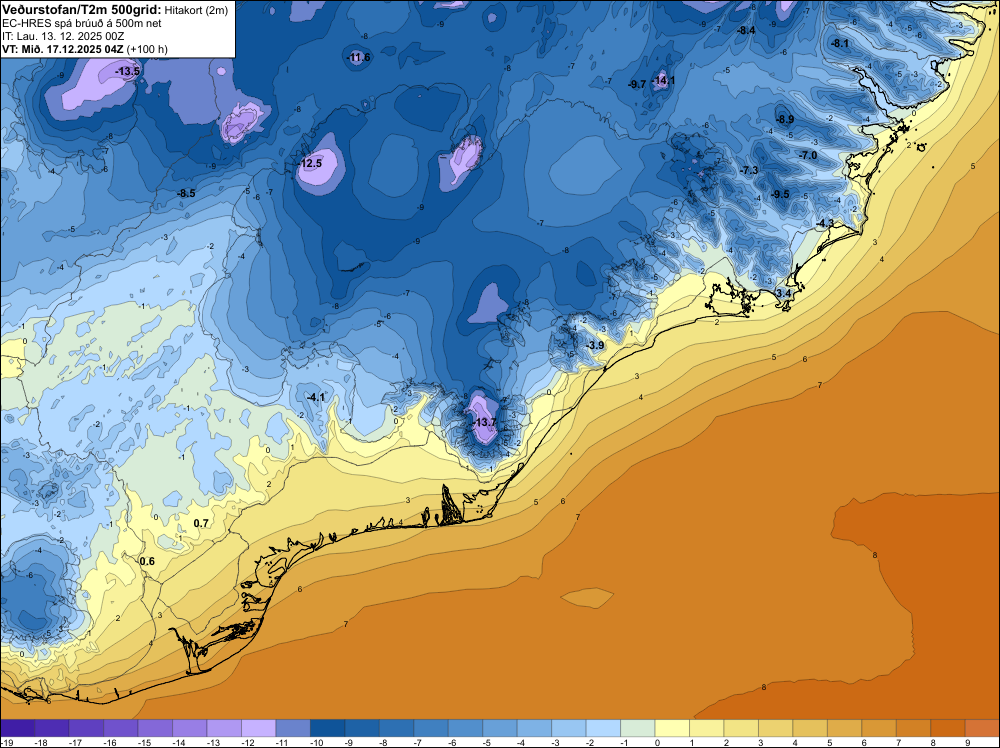Click the 'IT: Lau. 13. 12. 2025 00Z' line
The image size is (1000, 748).
click(63, 36)
